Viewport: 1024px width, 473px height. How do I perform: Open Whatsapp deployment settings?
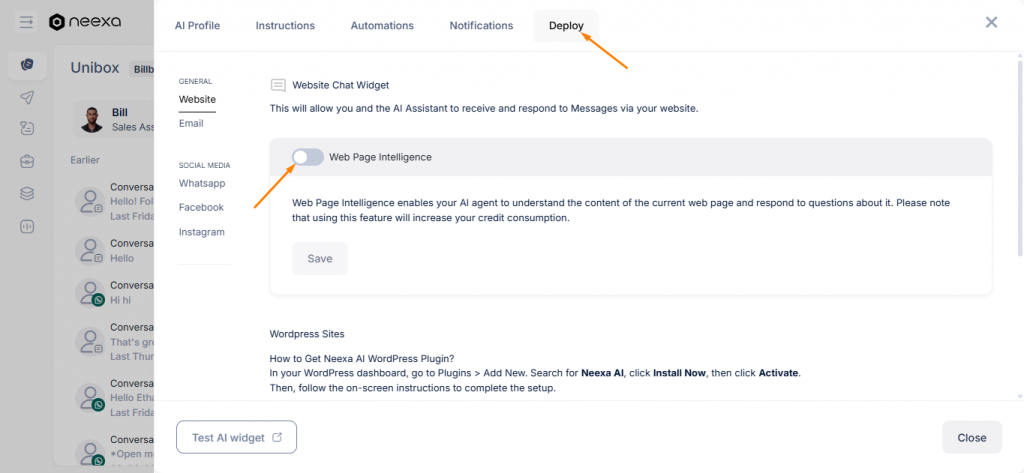pos(202,183)
